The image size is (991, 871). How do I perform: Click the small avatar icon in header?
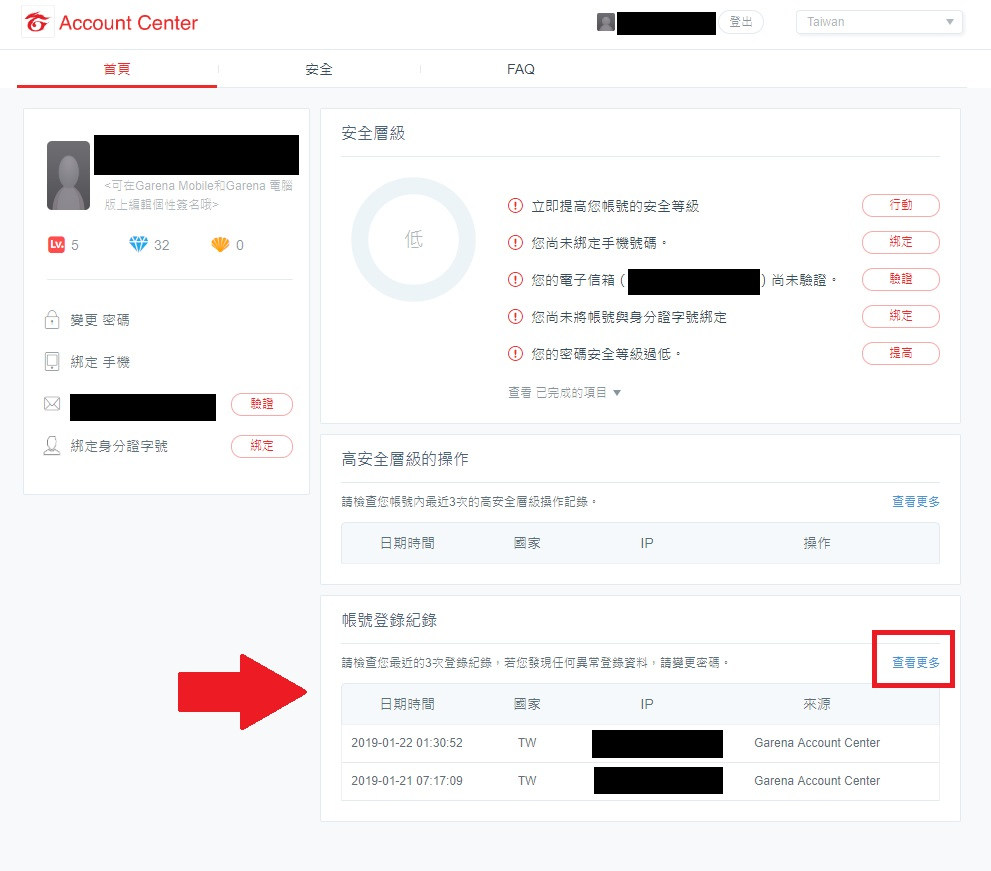[x=605, y=22]
